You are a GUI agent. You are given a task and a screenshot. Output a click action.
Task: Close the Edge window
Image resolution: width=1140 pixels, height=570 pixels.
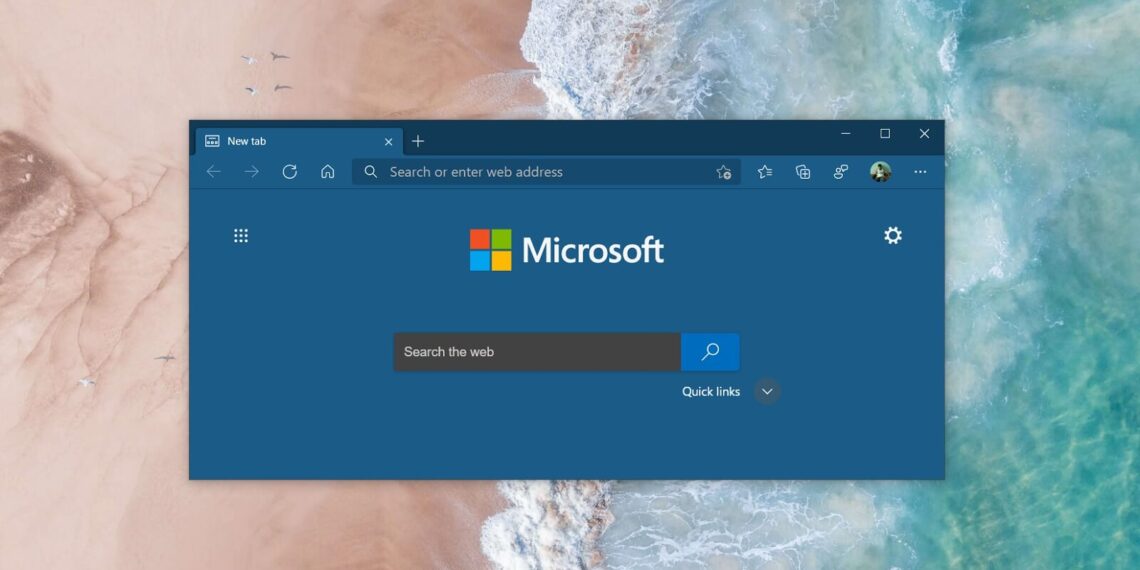pos(924,134)
